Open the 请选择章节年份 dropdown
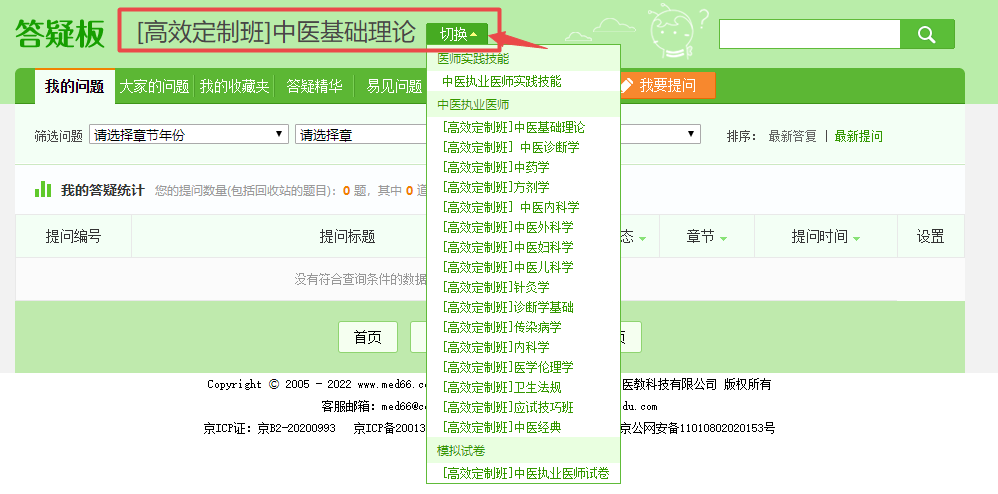 click(x=188, y=135)
